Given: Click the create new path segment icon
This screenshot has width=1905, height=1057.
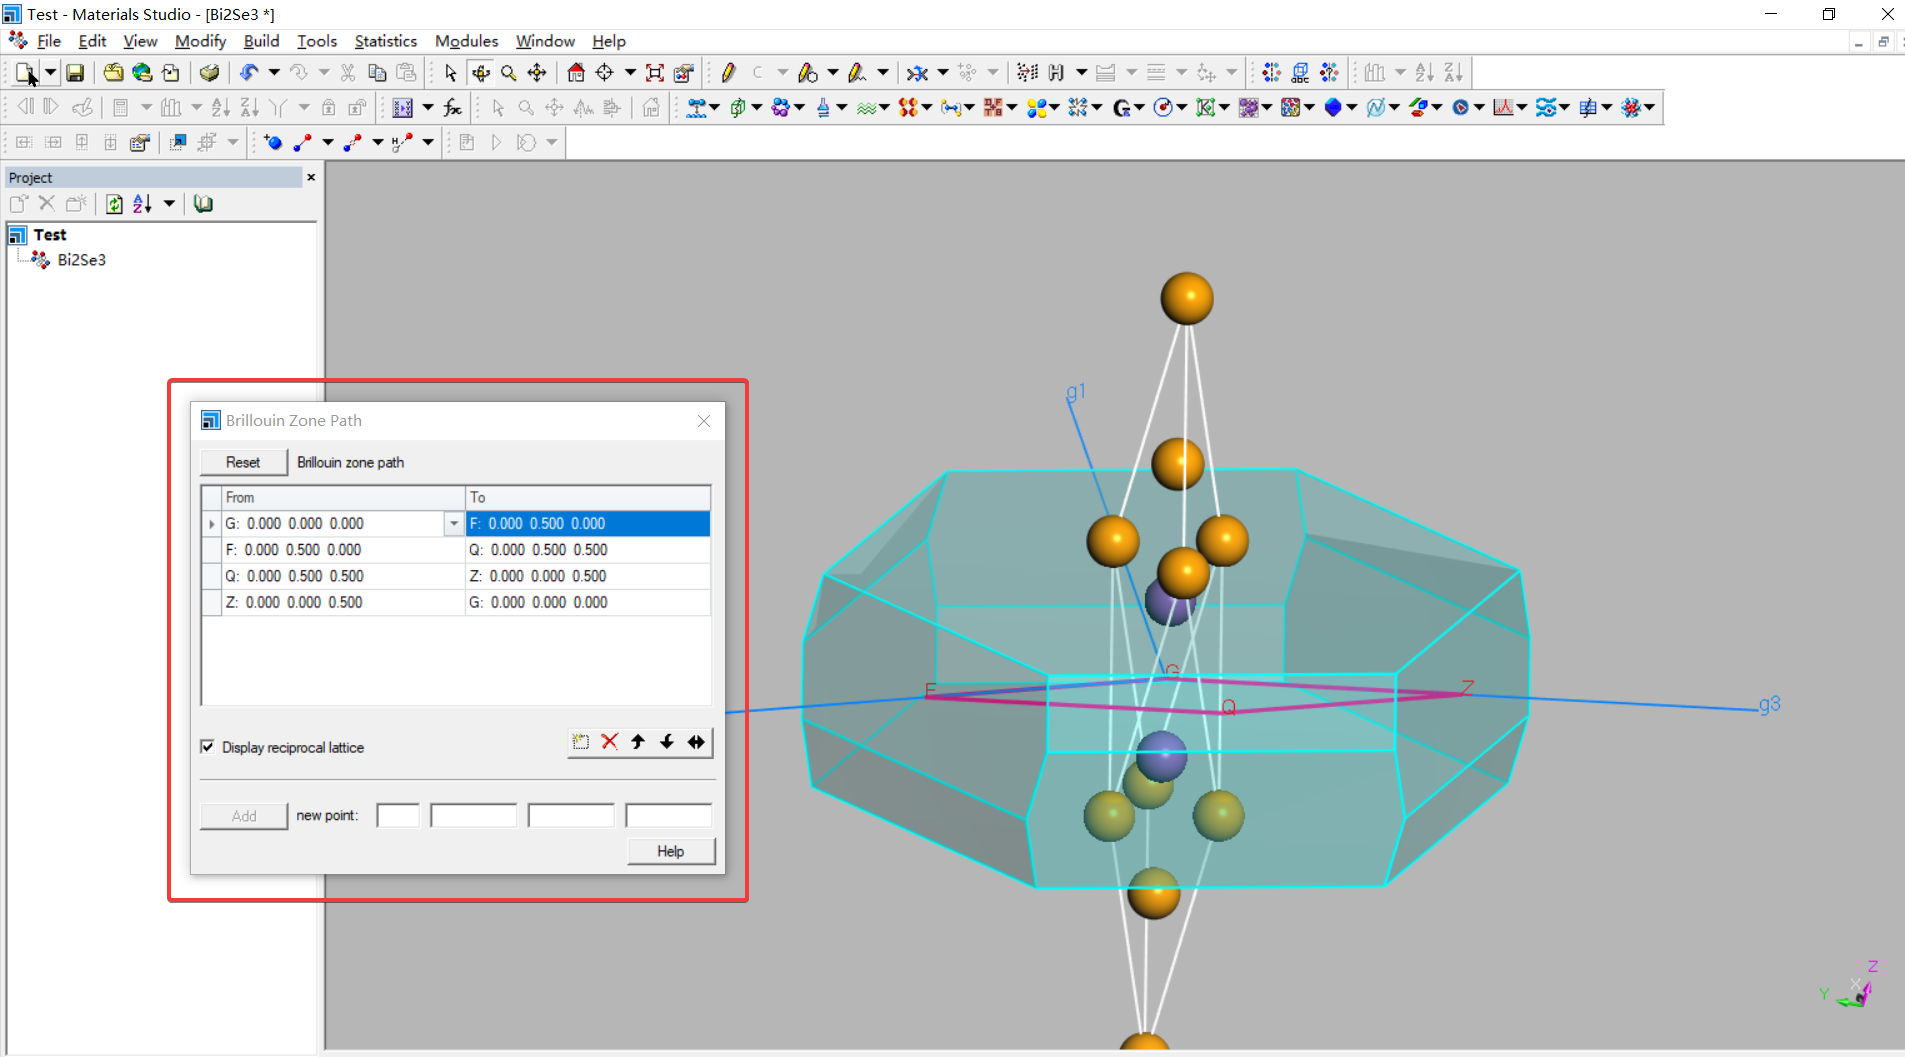Looking at the screenshot, I should pos(580,742).
